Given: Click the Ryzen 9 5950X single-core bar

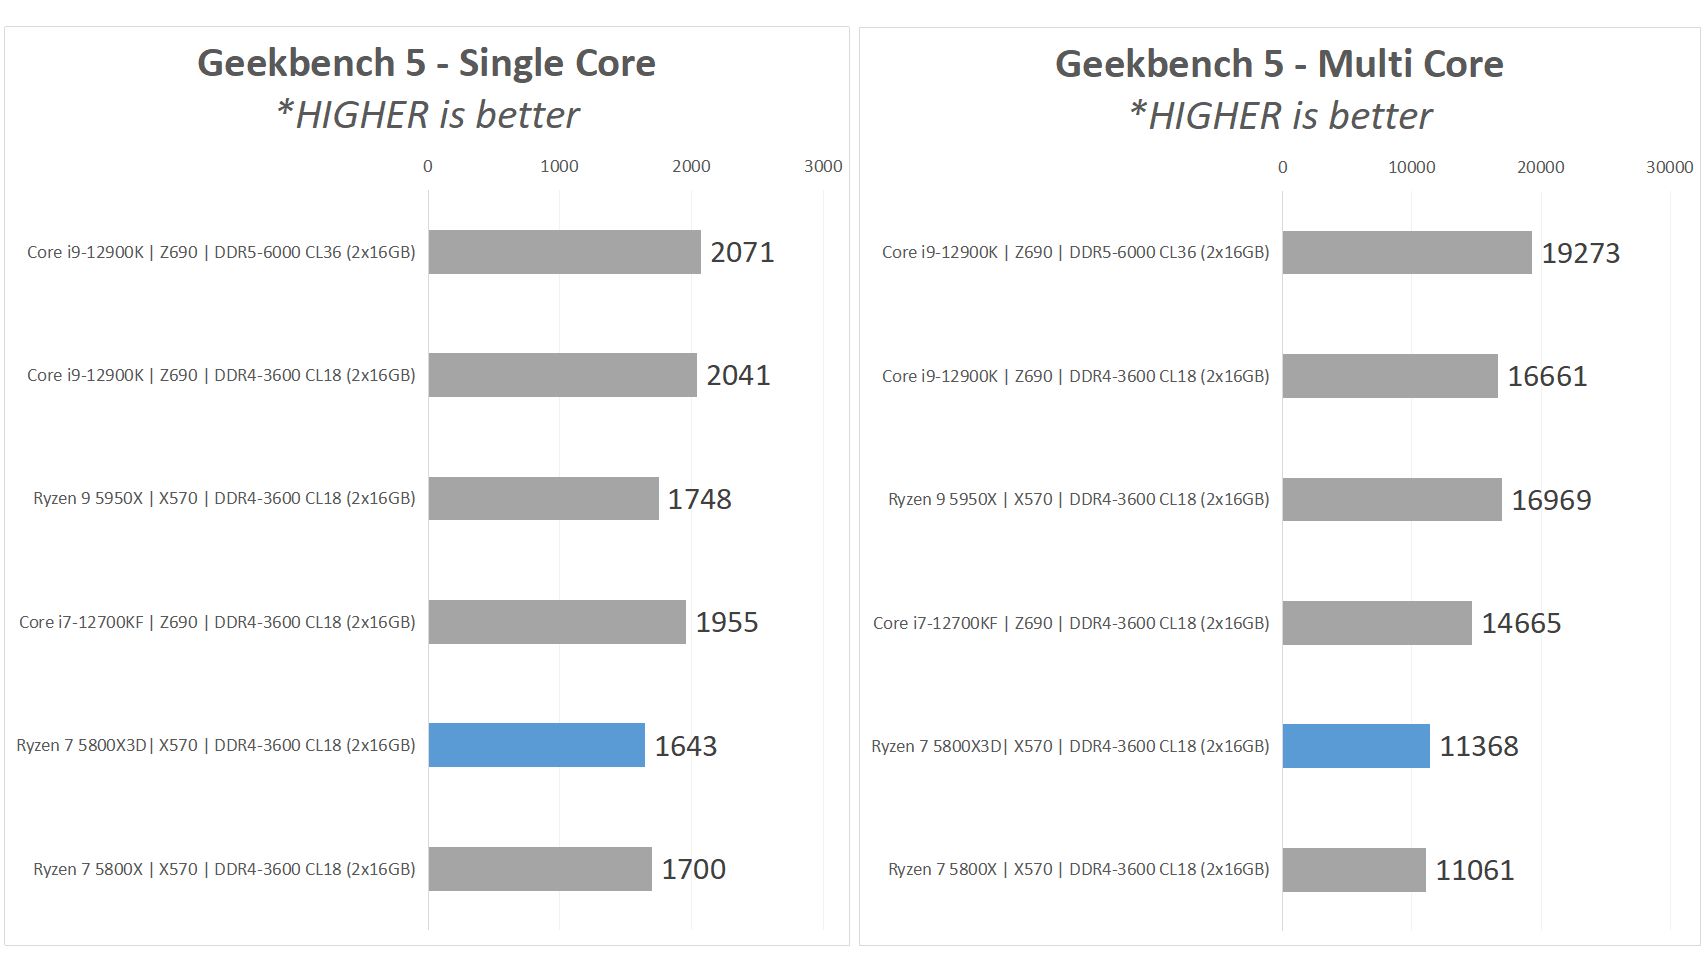Looking at the screenshot, I should (x=543, y=498).
